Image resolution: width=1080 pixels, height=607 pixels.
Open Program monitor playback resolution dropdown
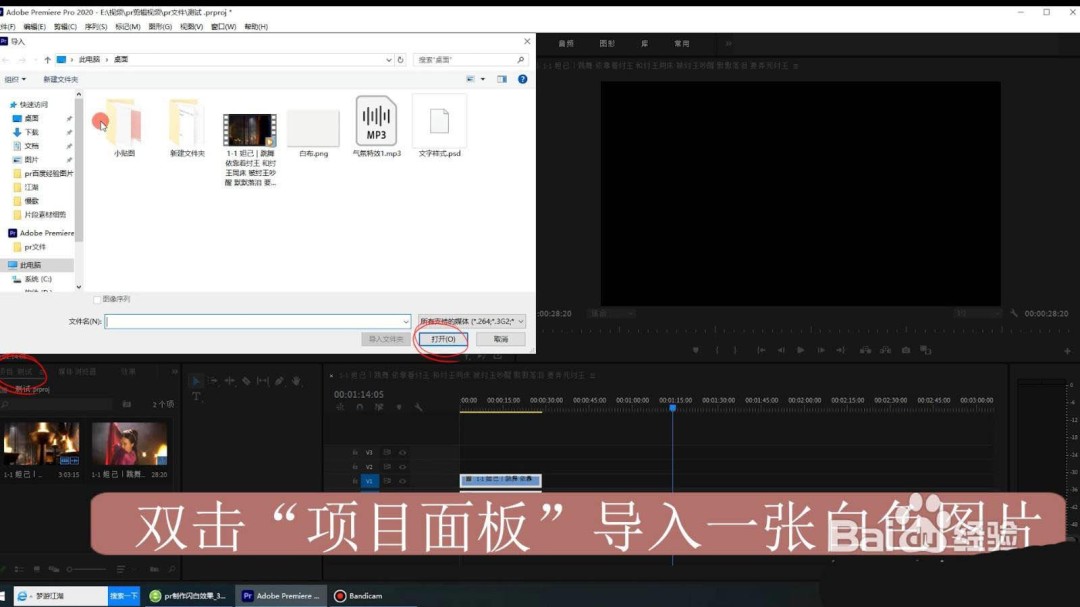[x=978, y=313]
